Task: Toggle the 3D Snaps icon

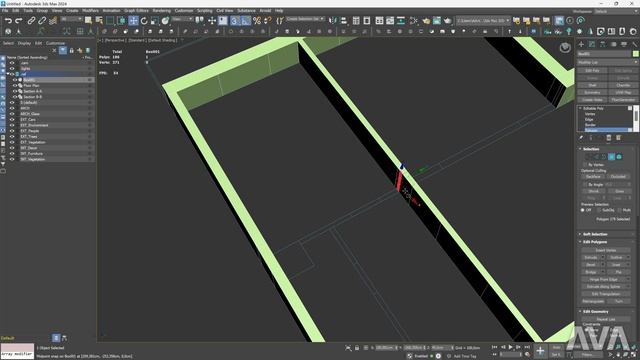Action: [x=235, y=20]
